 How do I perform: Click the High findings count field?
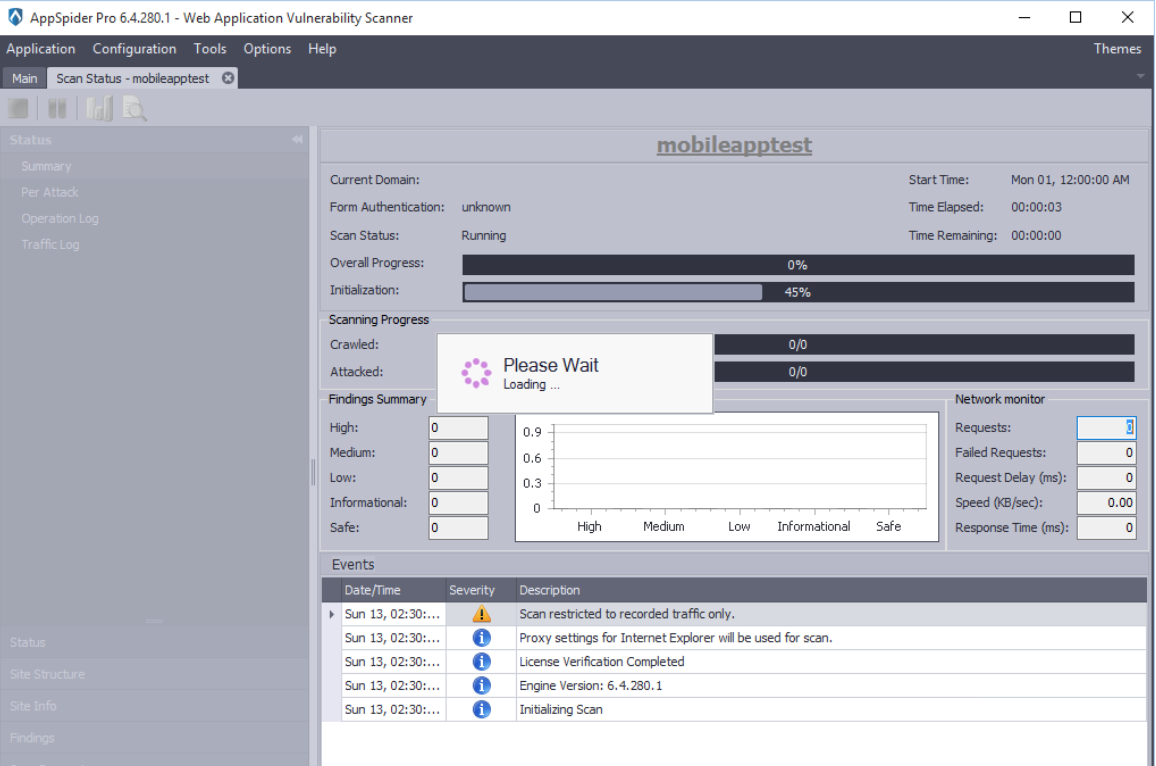click(458, 428)
